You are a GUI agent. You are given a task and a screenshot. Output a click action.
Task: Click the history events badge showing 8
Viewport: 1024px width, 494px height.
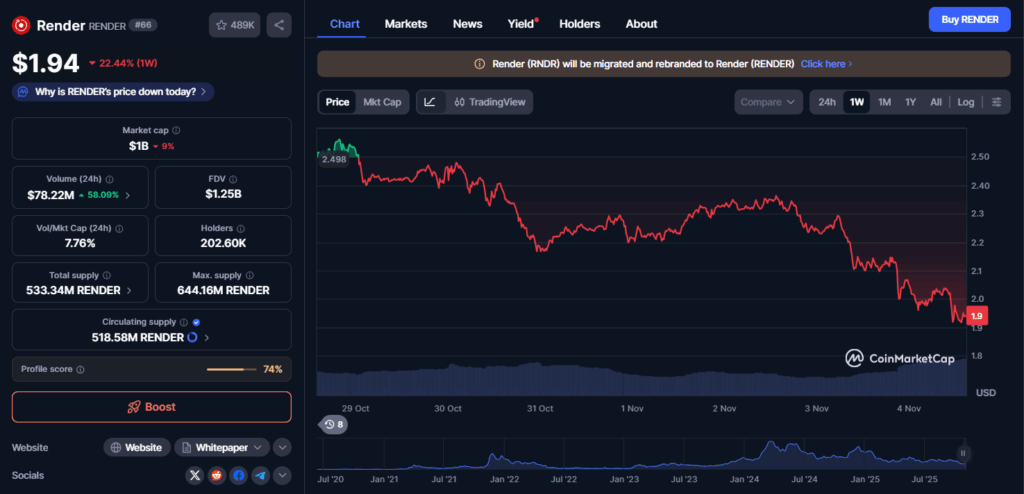(334, 425)
